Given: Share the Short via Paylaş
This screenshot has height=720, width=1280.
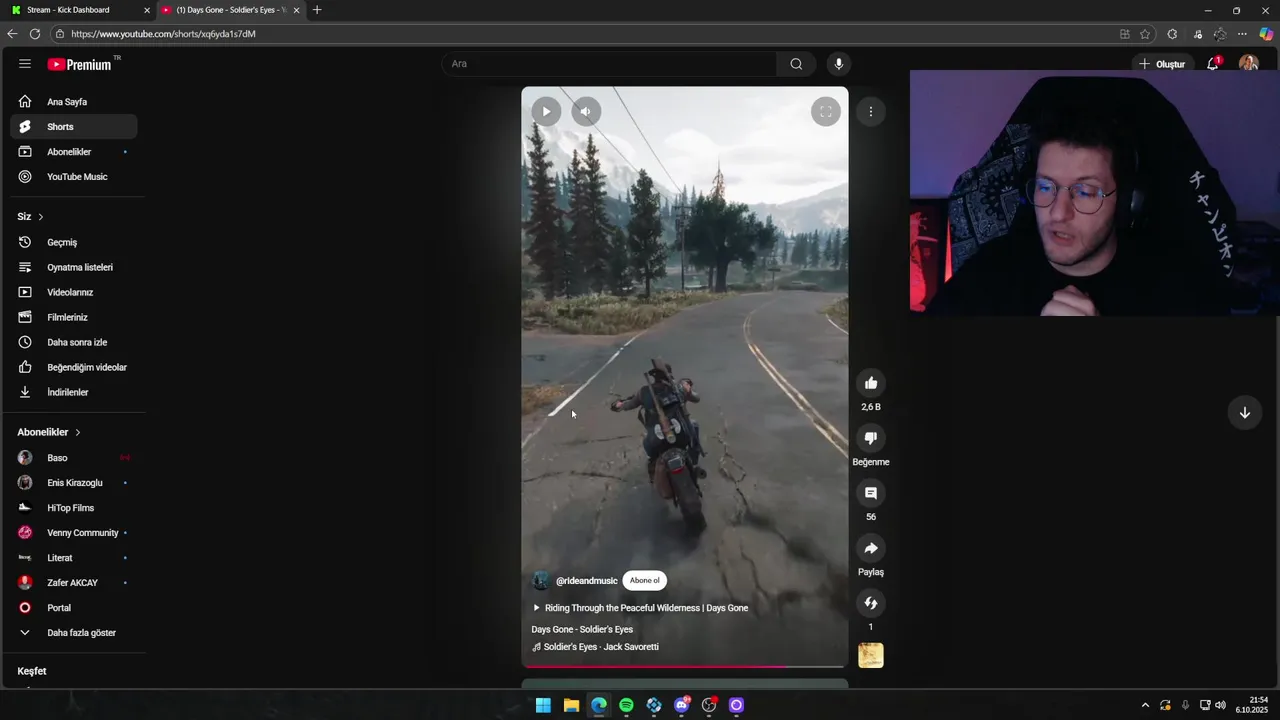Looking at the screenshot, I should (x=871, y=548).
